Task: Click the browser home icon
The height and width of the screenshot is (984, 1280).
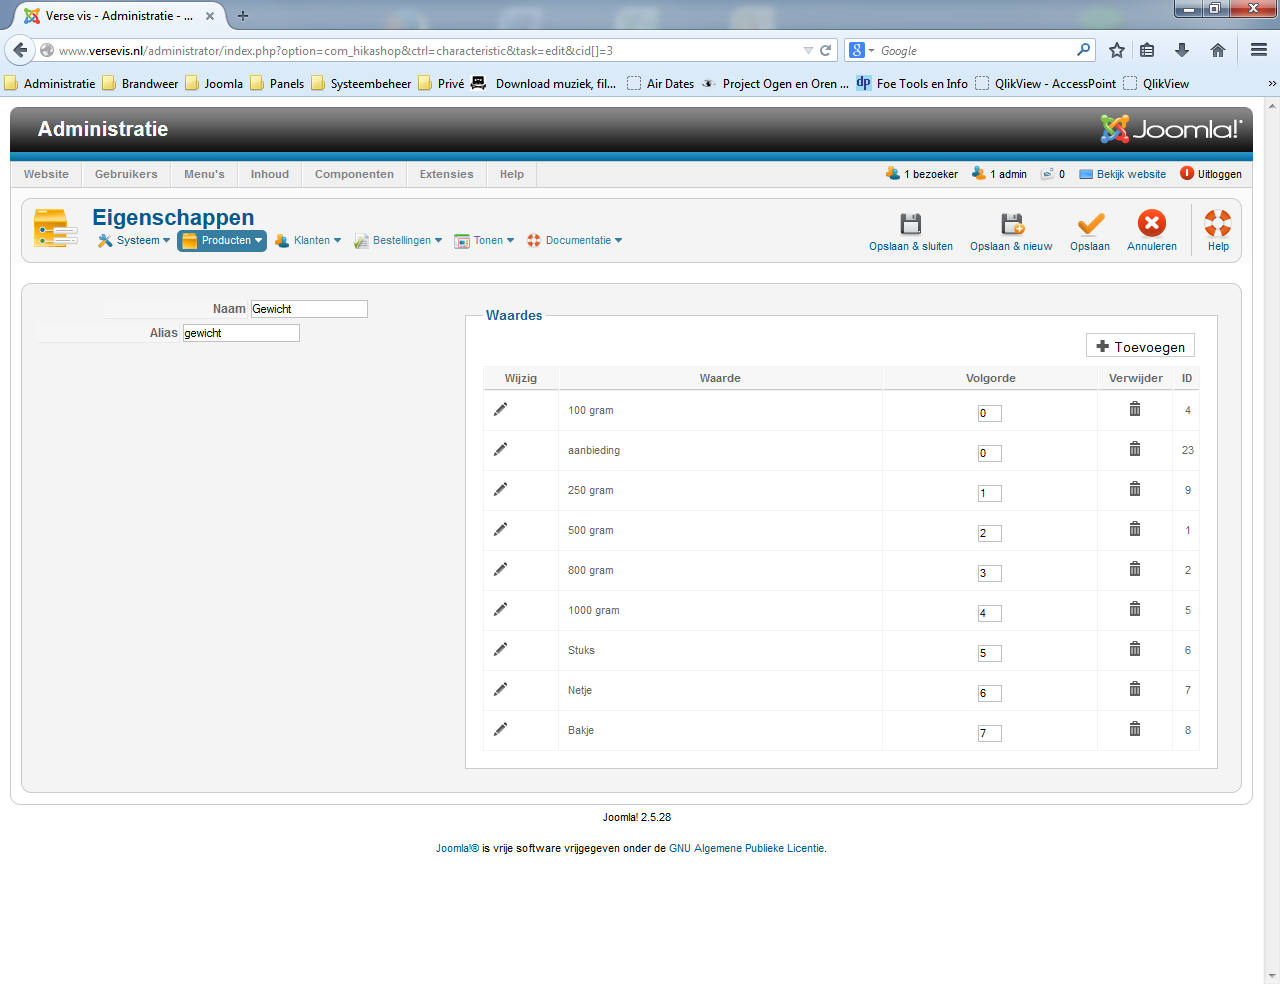Action: 1218,50
